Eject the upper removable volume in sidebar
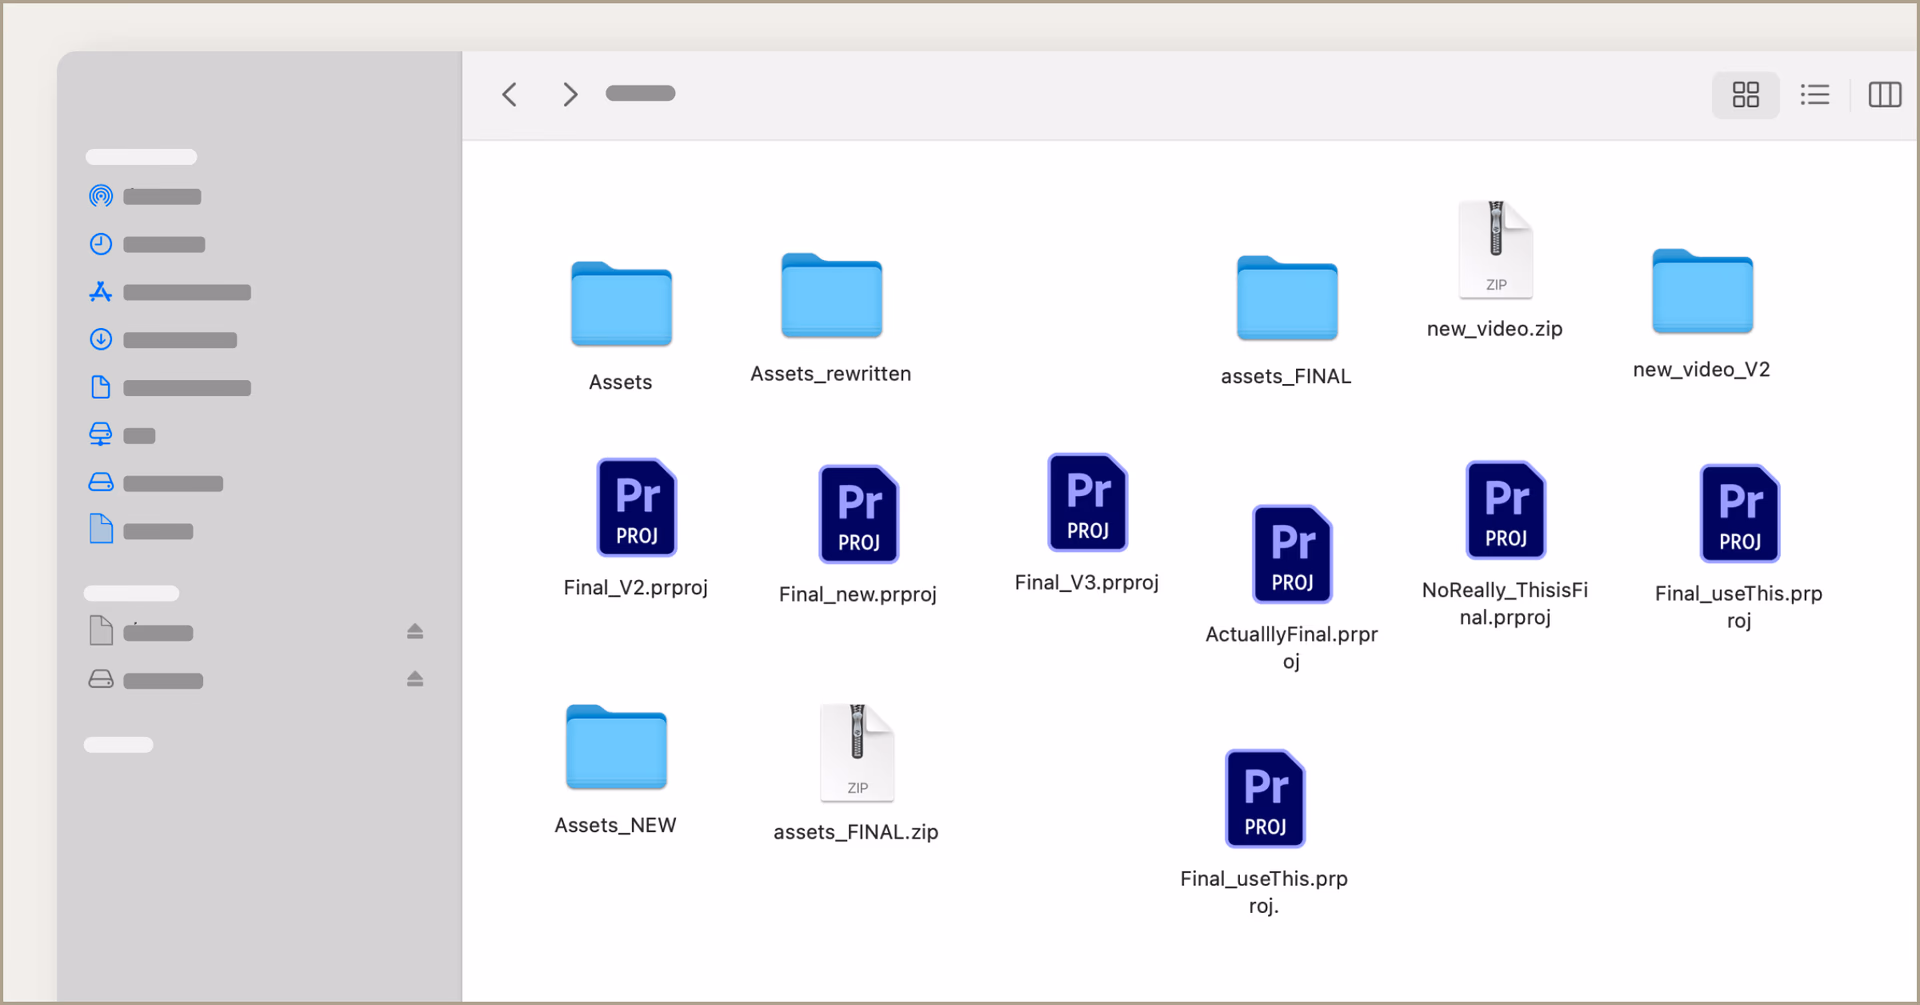Screen dimensions: 1920x1005 click(x=415, y=631)
